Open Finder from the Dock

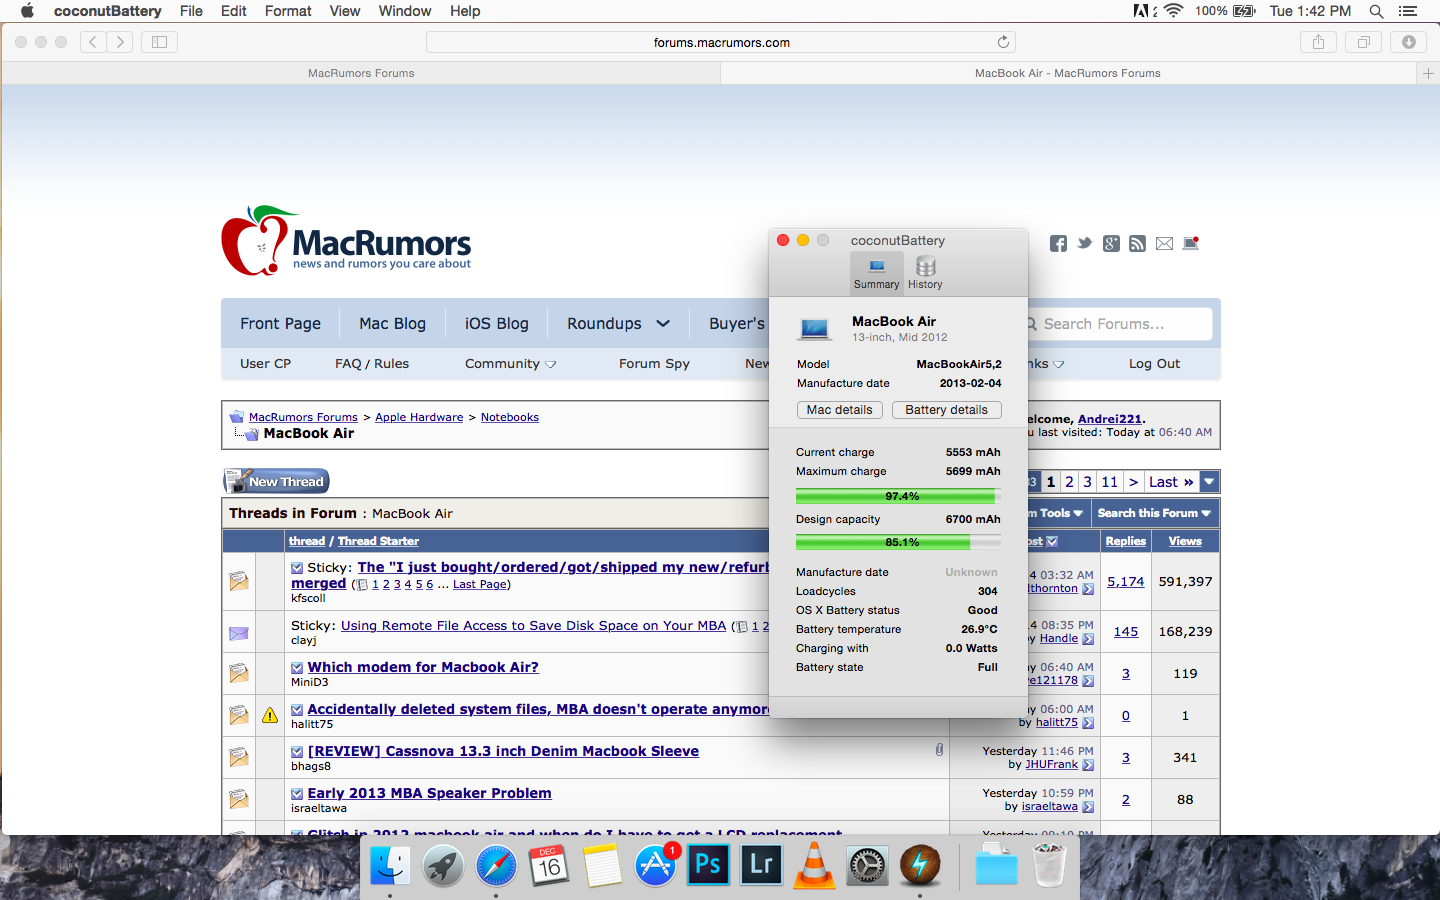(390, 865)
